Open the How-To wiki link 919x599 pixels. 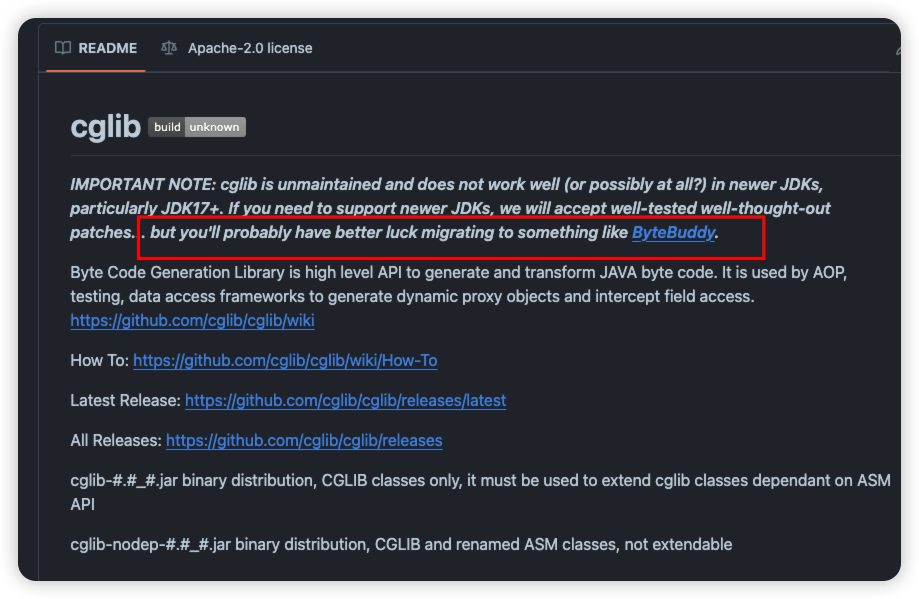(x=285, y=360)
